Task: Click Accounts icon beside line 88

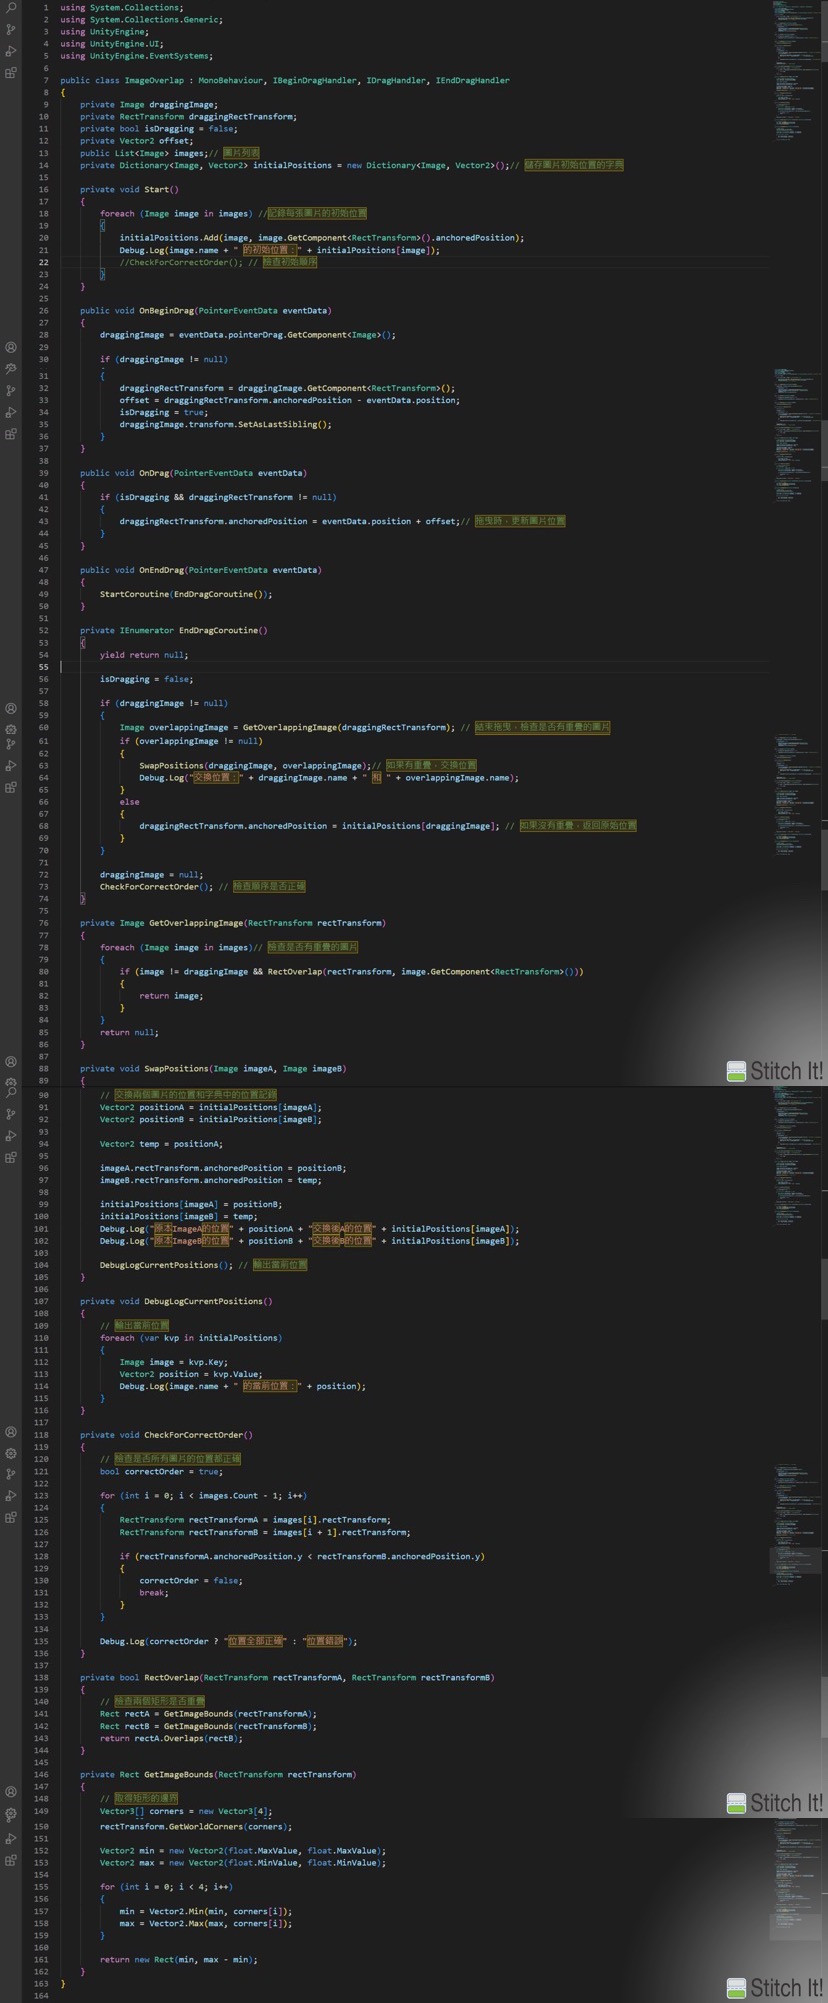Action: point(11,1062)
